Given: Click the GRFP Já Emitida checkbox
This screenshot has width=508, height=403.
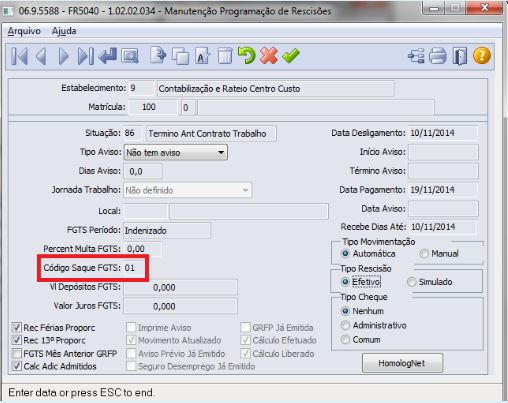Looking at the screenshot, I should tap(245, 327).
